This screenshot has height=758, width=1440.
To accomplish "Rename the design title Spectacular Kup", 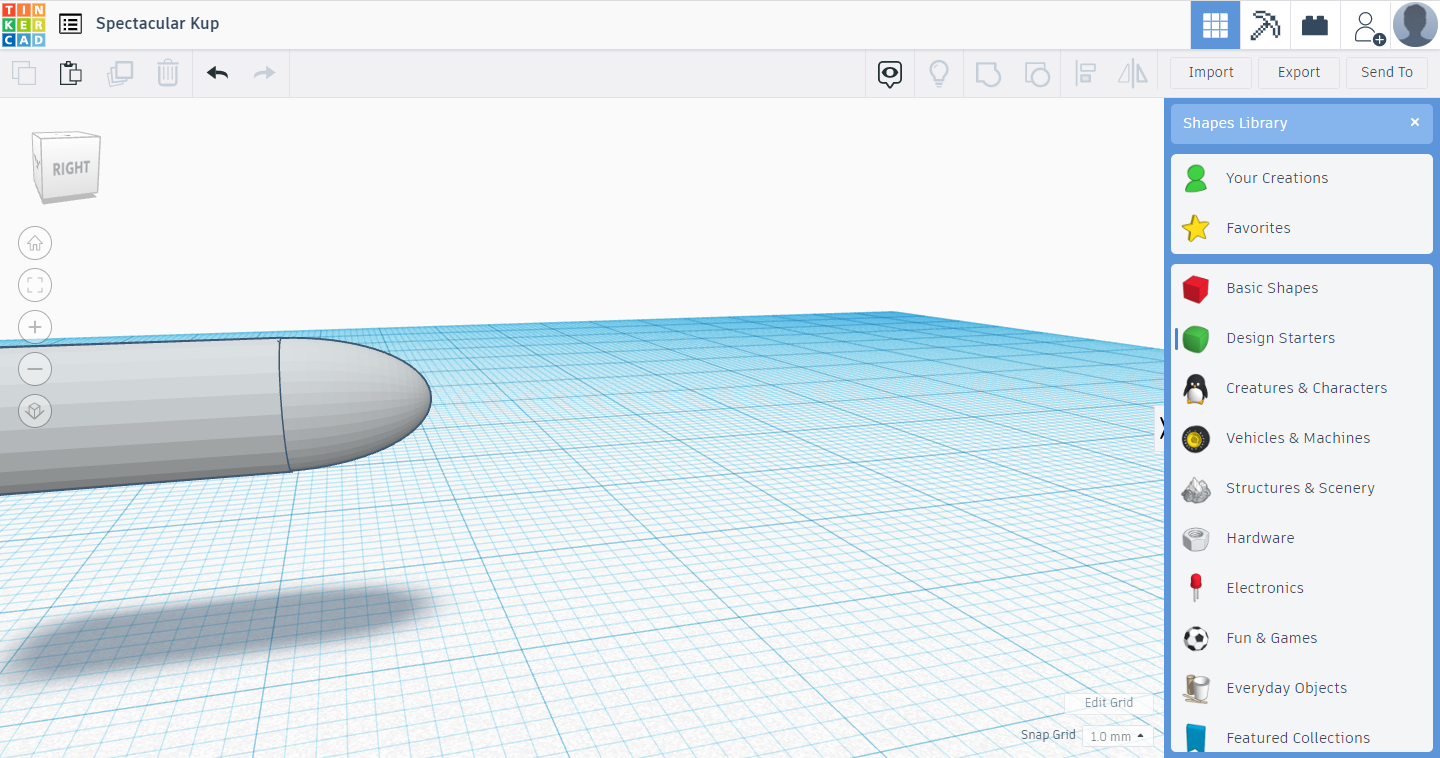I will coord(157,23).
